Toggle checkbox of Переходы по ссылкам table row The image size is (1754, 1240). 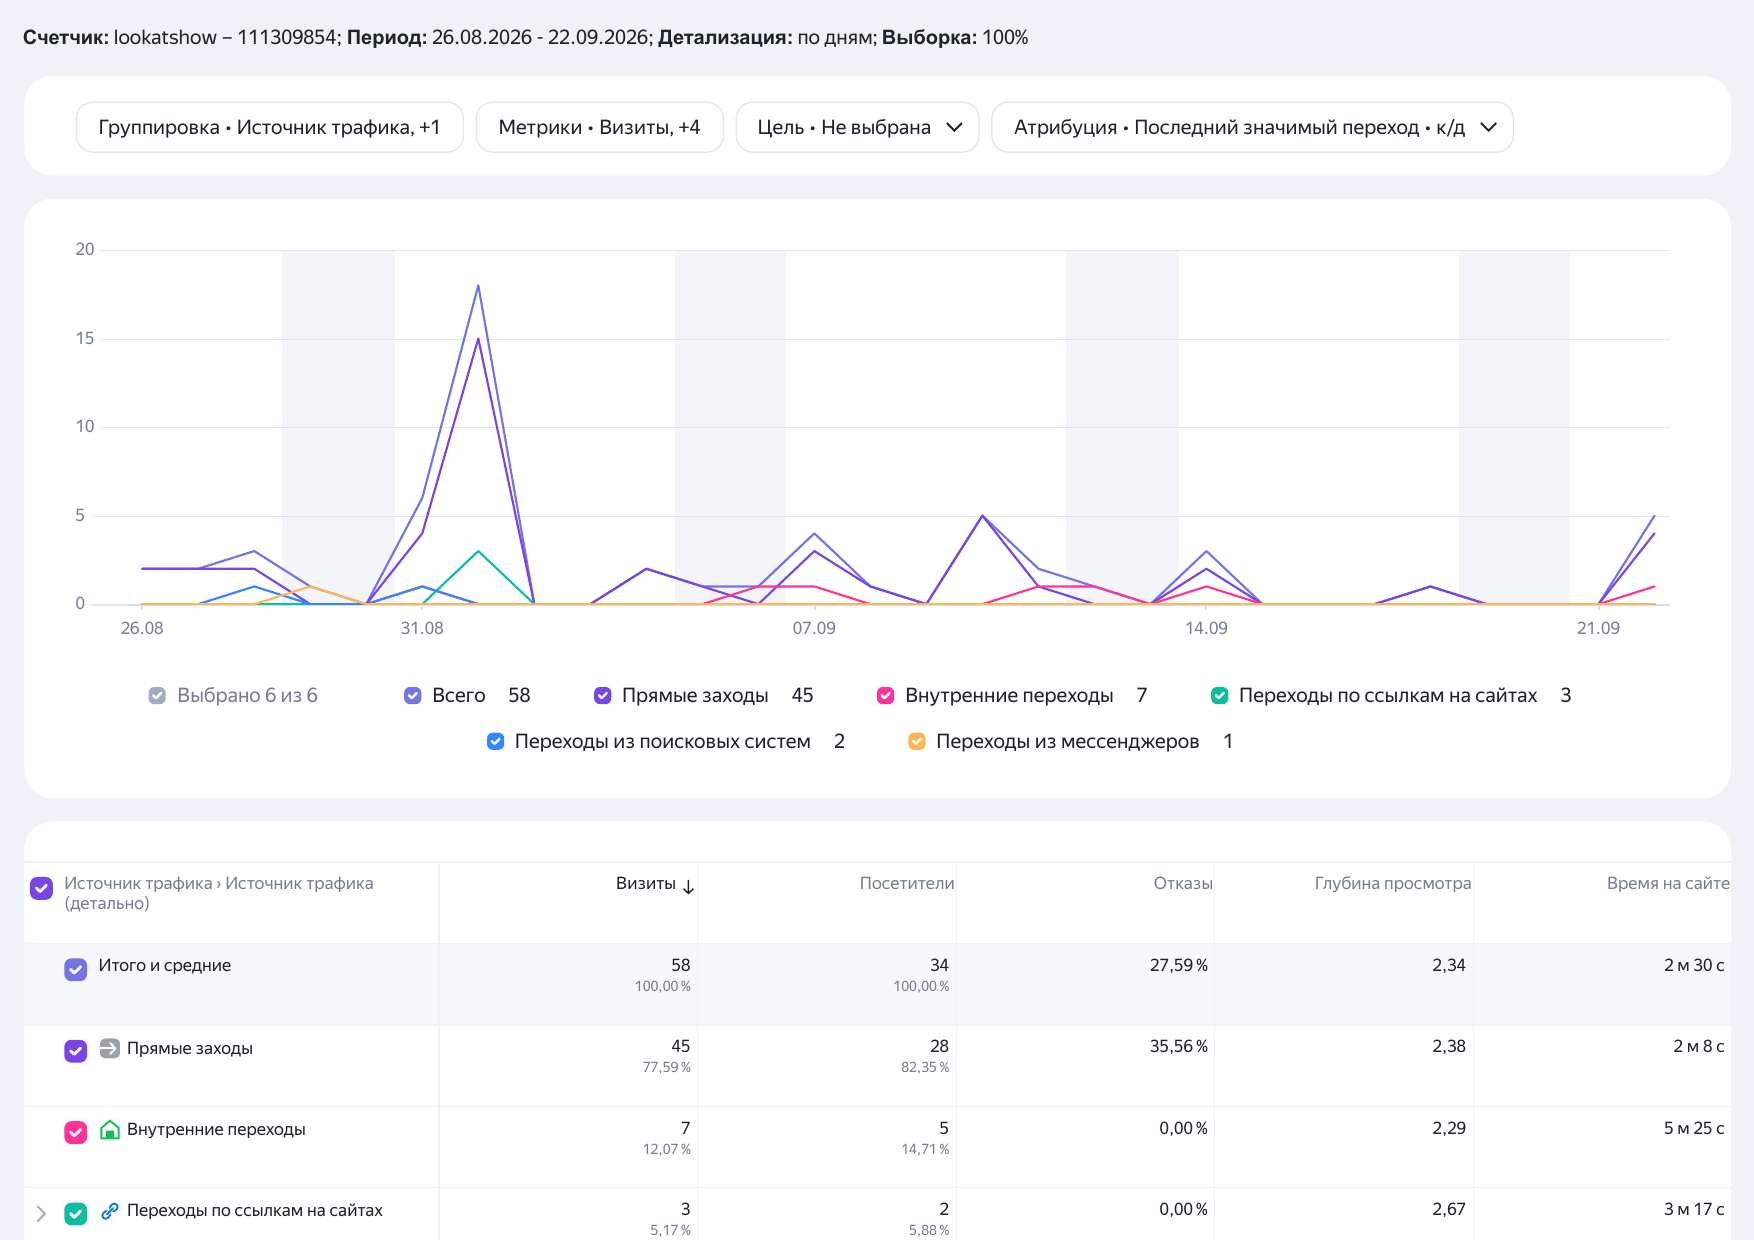click(x=76, y=1213)
